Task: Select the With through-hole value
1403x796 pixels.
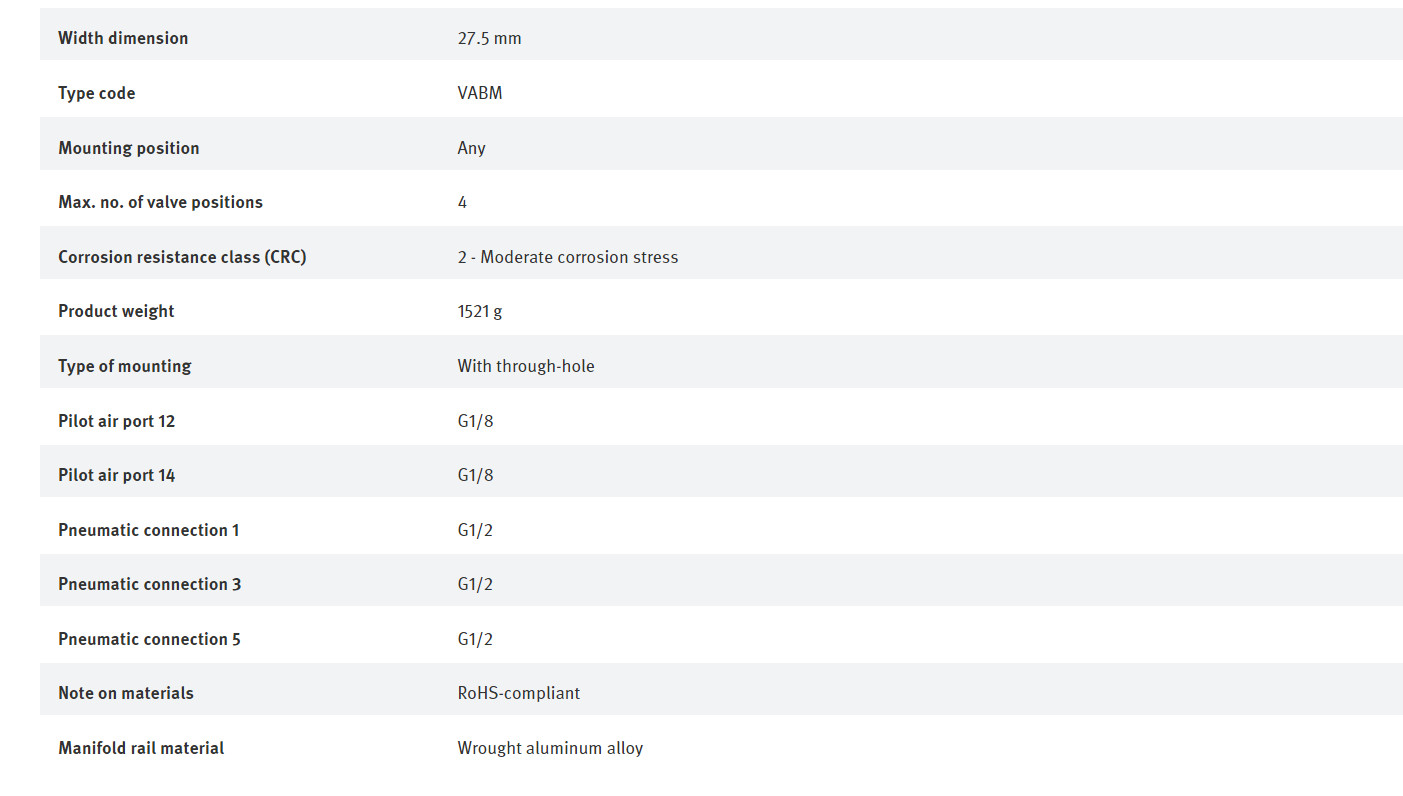Action: (526, 366)
